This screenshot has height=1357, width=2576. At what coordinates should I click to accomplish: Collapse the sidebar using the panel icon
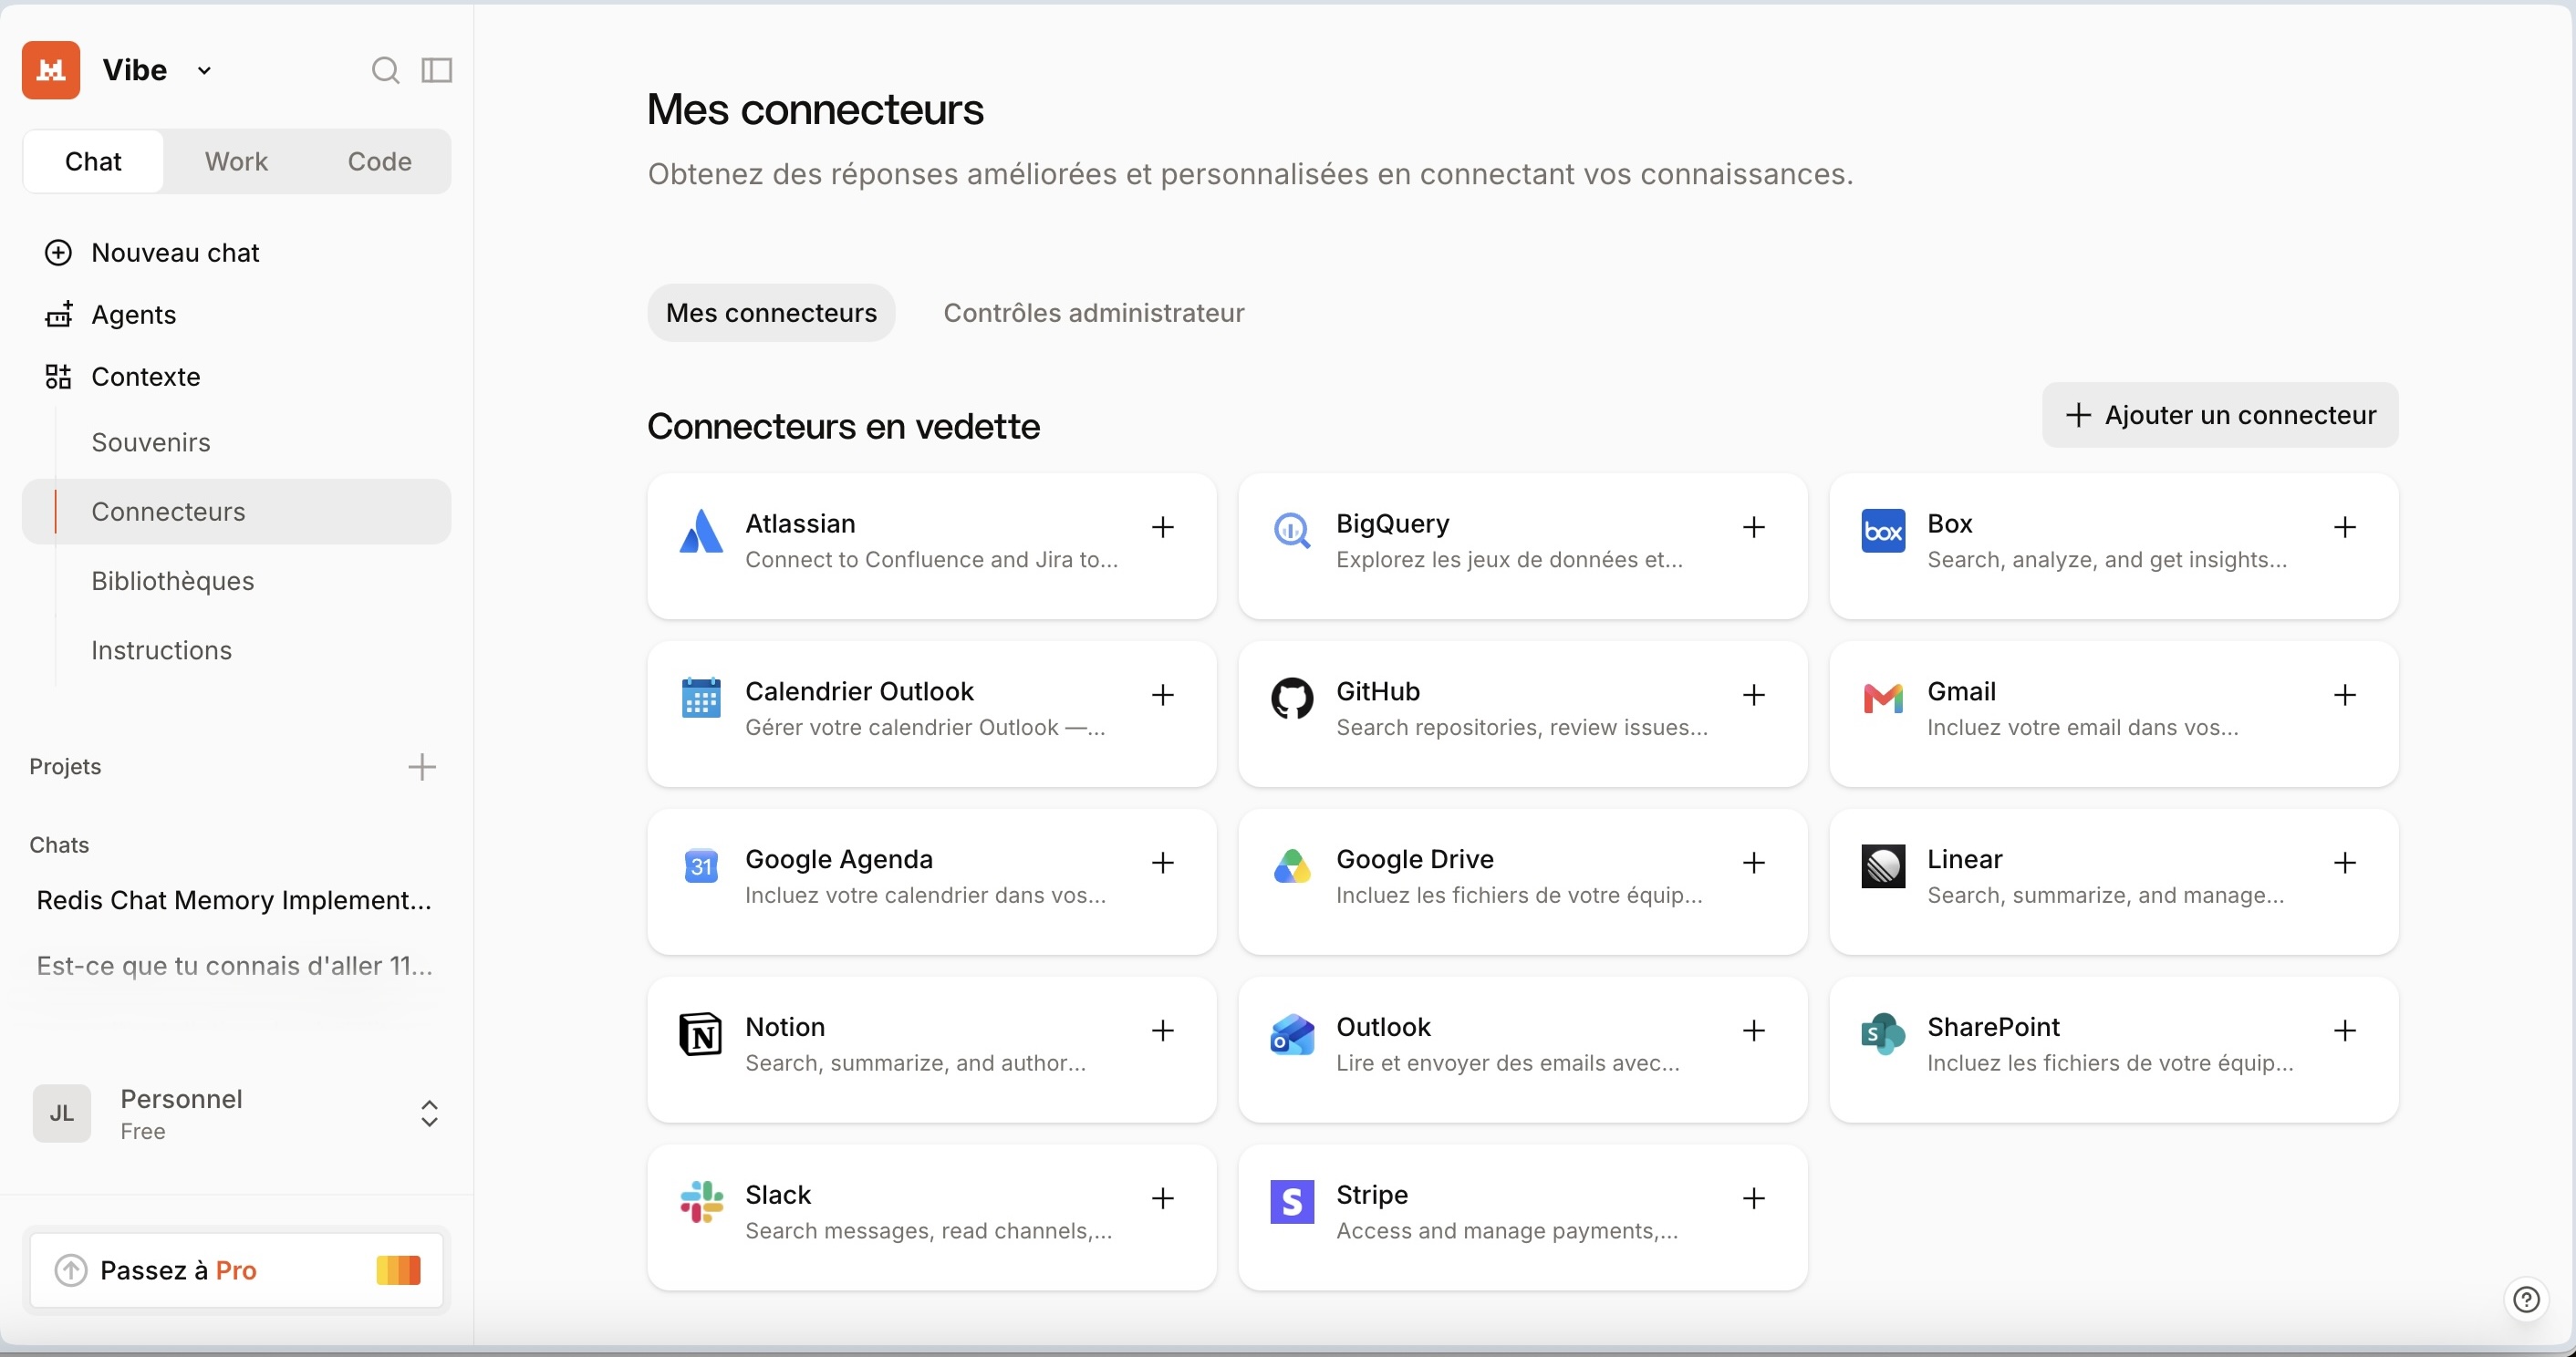click(437, 70)
